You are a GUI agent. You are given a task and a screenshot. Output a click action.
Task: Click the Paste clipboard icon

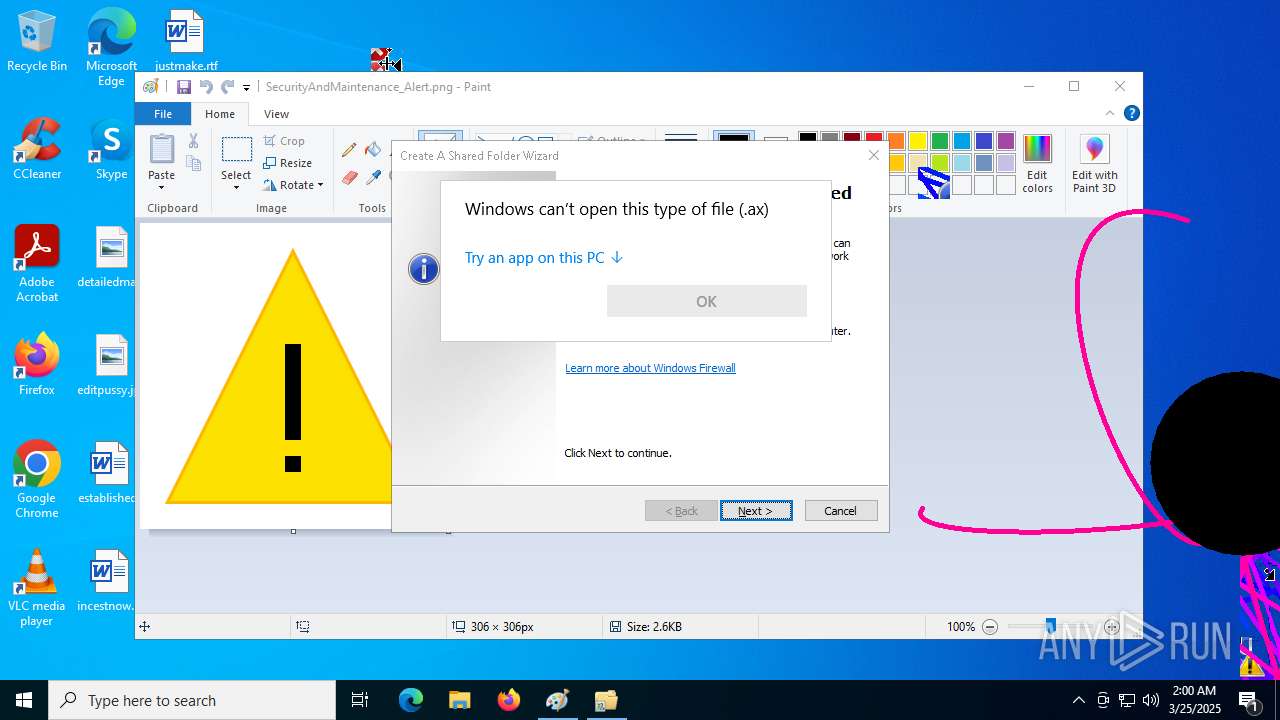162,149
